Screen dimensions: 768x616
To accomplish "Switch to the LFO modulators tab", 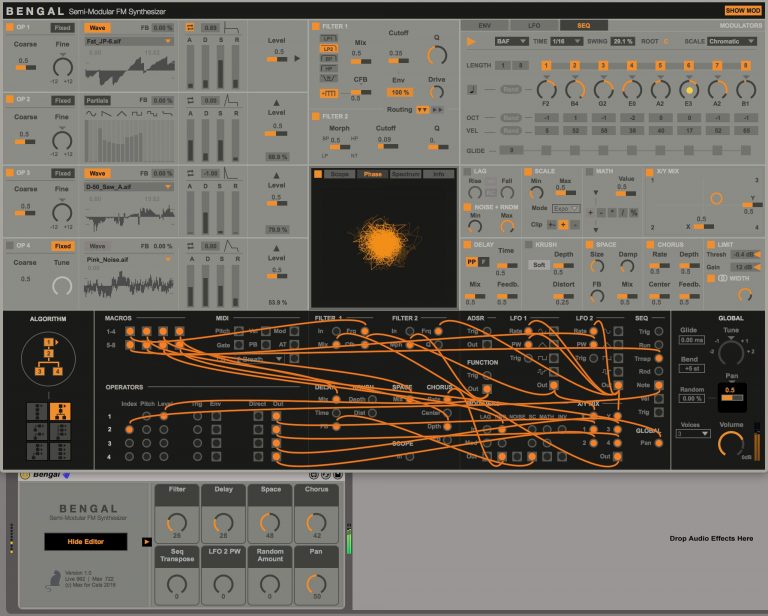I will click(x=534, y=25).
